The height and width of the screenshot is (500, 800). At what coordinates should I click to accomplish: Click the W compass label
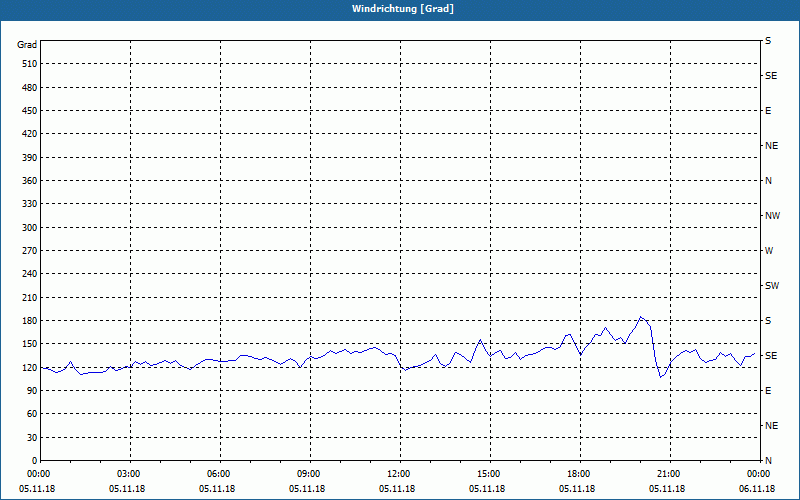tap(769, 251)
